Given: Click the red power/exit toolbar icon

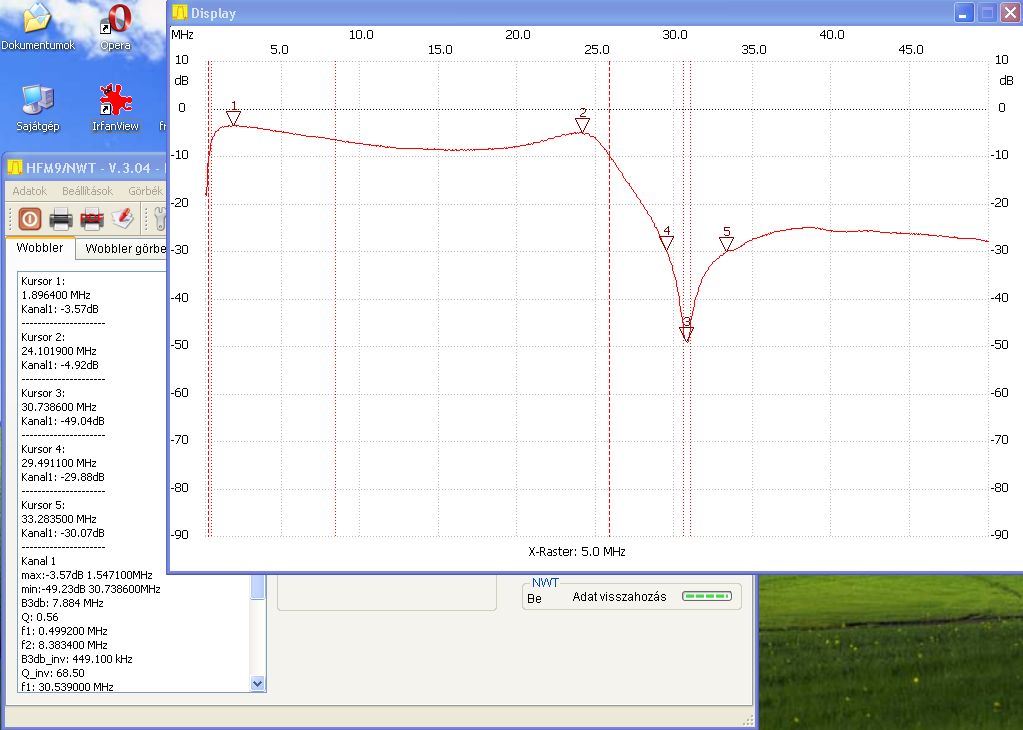Looking at the screenshot, I should 30,218.
